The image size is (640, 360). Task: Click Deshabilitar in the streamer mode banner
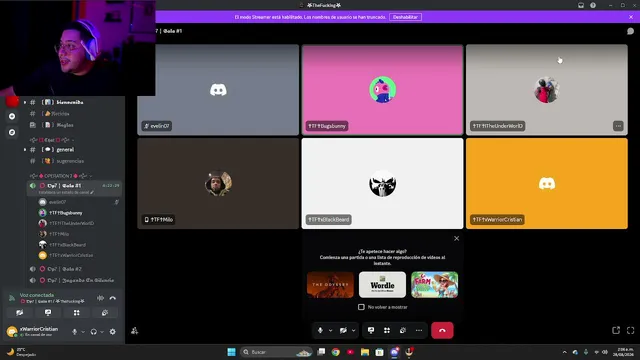coord(405,17)
